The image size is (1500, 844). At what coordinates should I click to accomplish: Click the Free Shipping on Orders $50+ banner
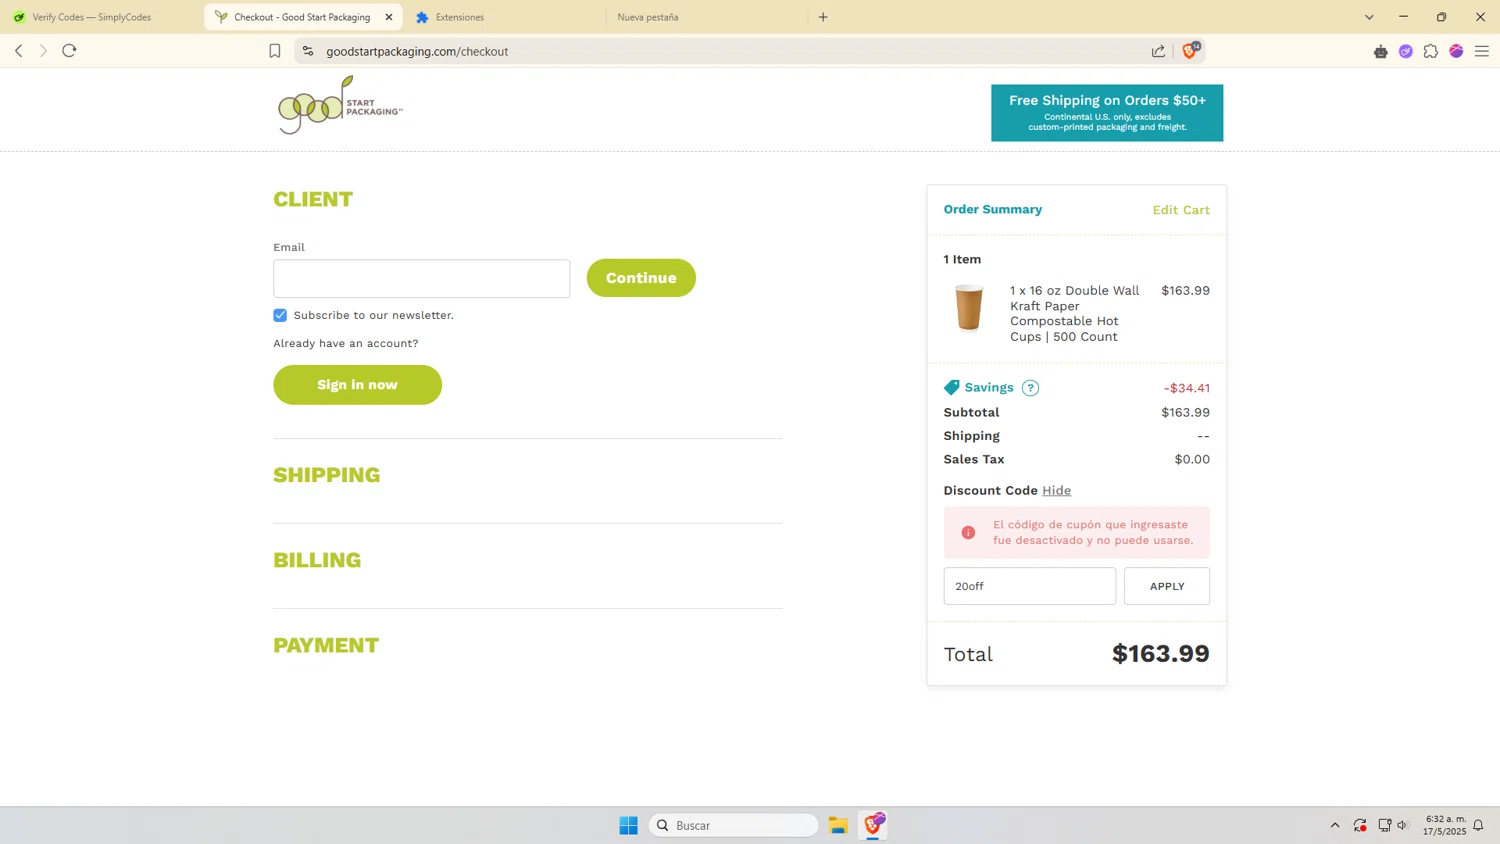1107,113
